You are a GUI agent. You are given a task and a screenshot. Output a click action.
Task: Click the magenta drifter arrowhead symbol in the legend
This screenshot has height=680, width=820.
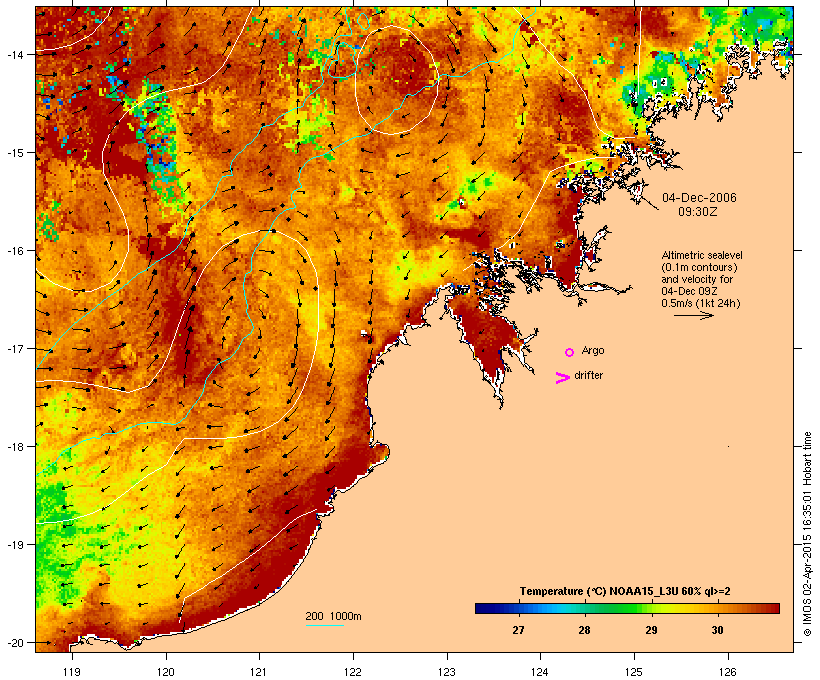point(563,378)
